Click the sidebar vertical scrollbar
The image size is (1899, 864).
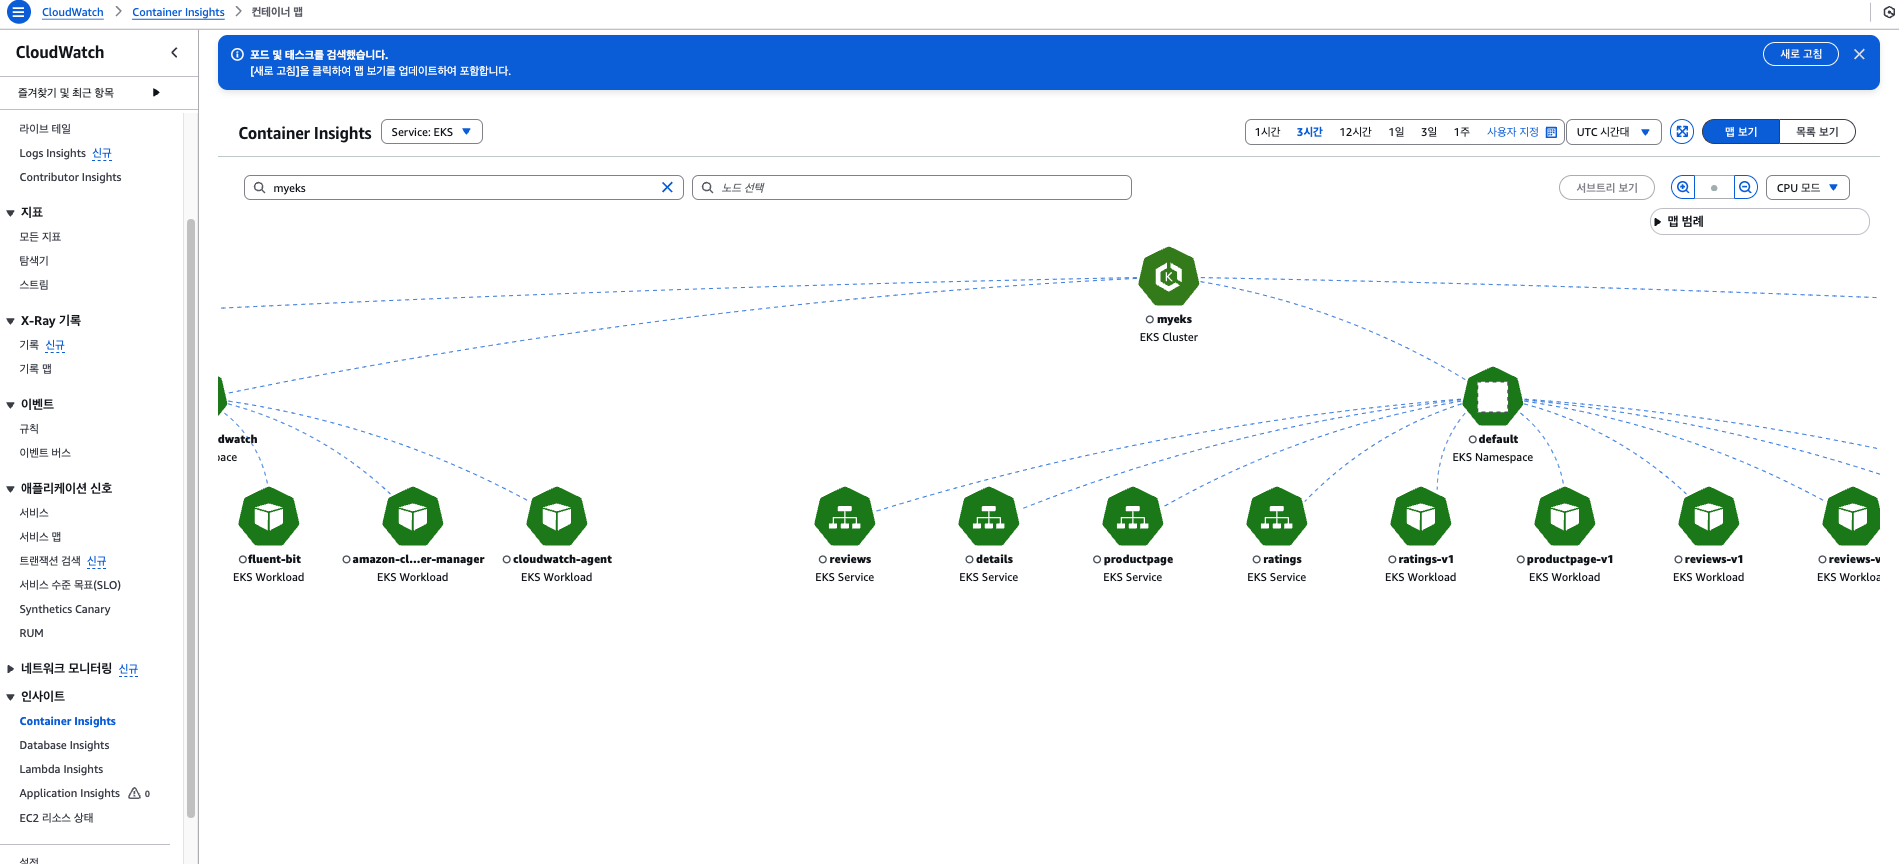[190, 518]
